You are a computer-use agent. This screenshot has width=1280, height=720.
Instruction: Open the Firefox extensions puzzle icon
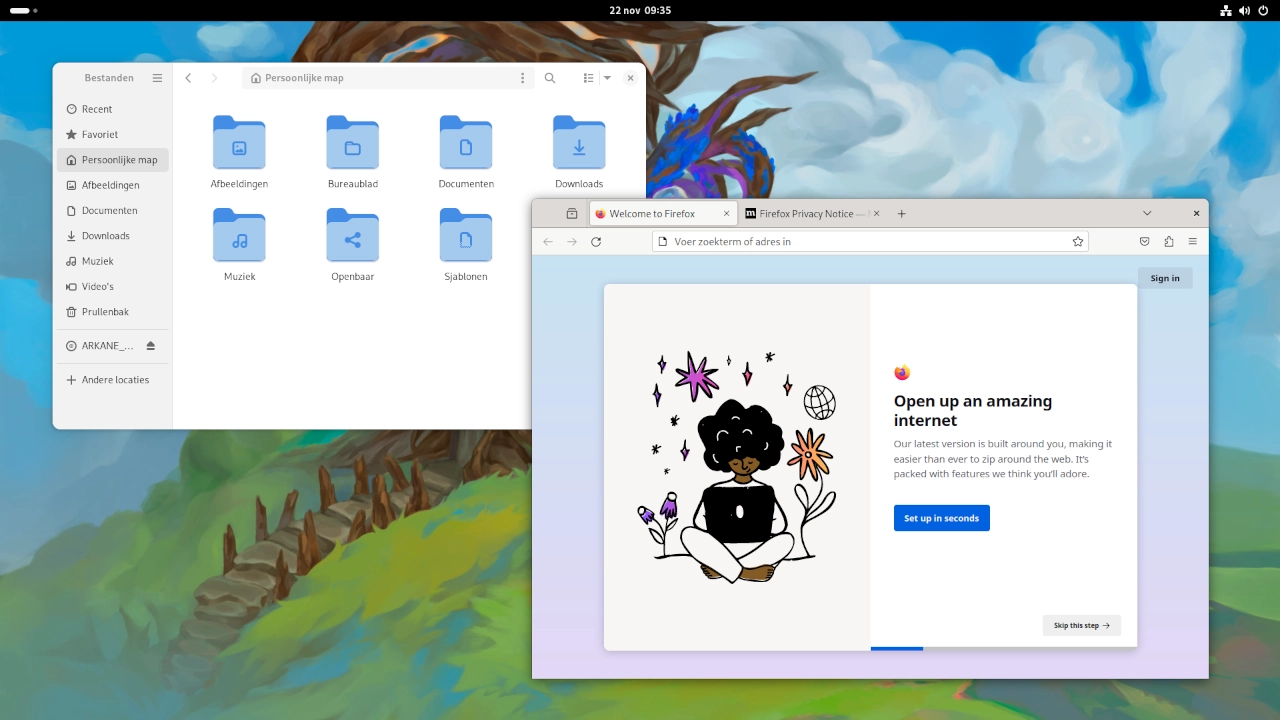[x=1169, y=242]
